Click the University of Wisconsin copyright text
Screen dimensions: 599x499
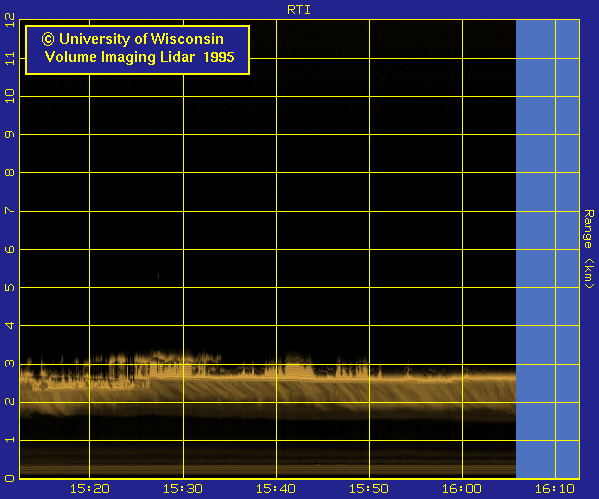(133, 39)
